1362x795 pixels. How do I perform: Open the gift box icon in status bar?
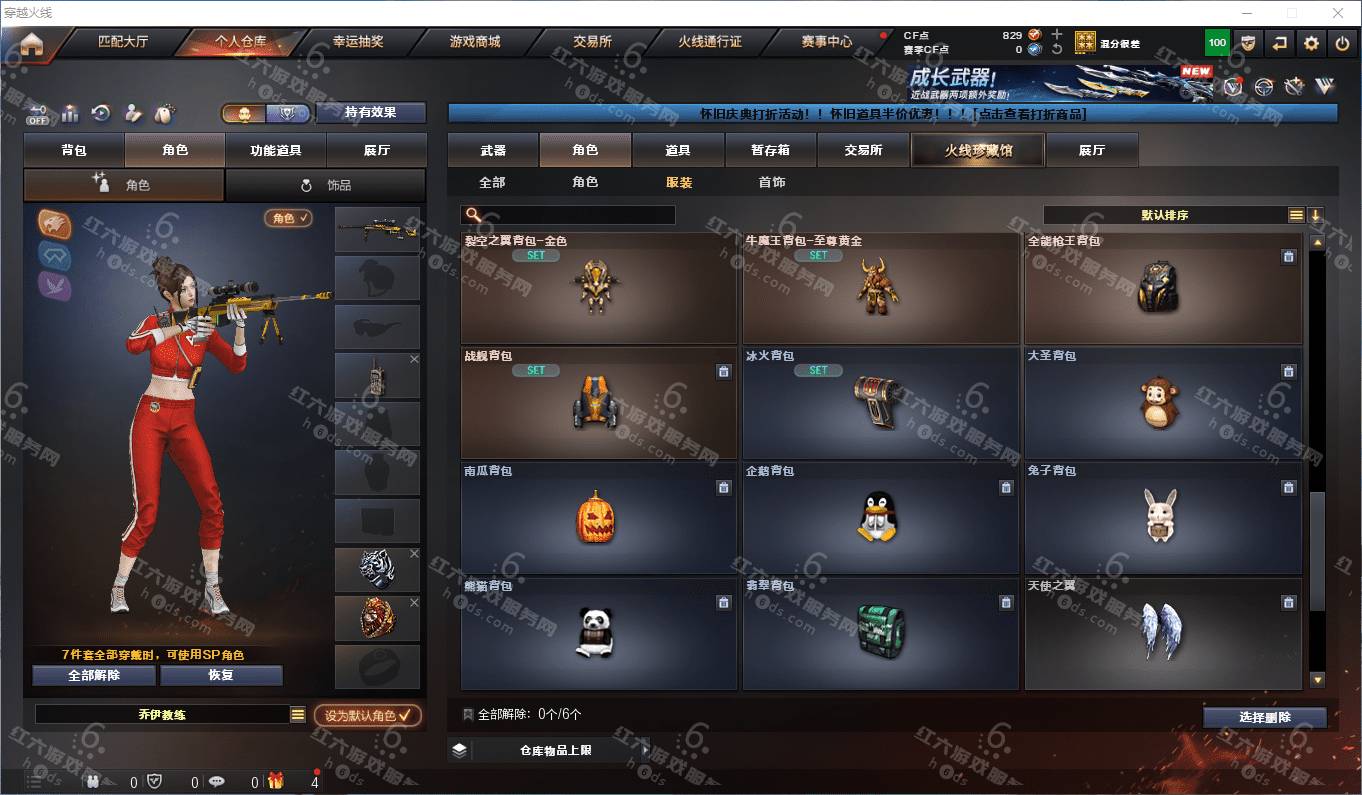tap(275, 781)
